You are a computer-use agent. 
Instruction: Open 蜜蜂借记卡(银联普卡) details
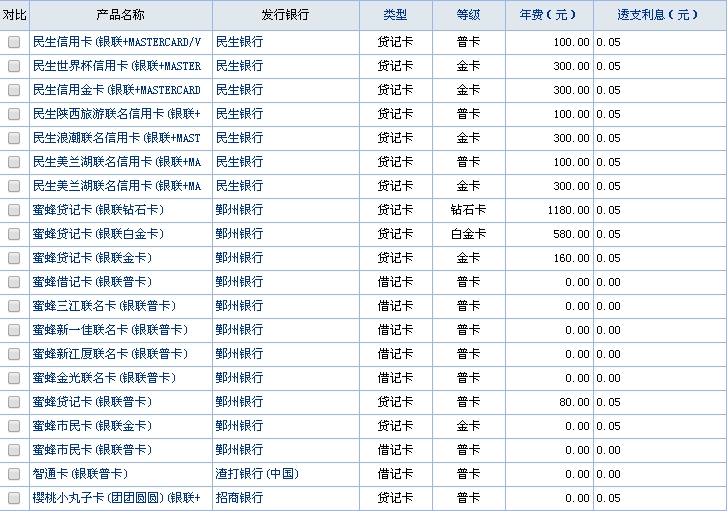point(92,282)
